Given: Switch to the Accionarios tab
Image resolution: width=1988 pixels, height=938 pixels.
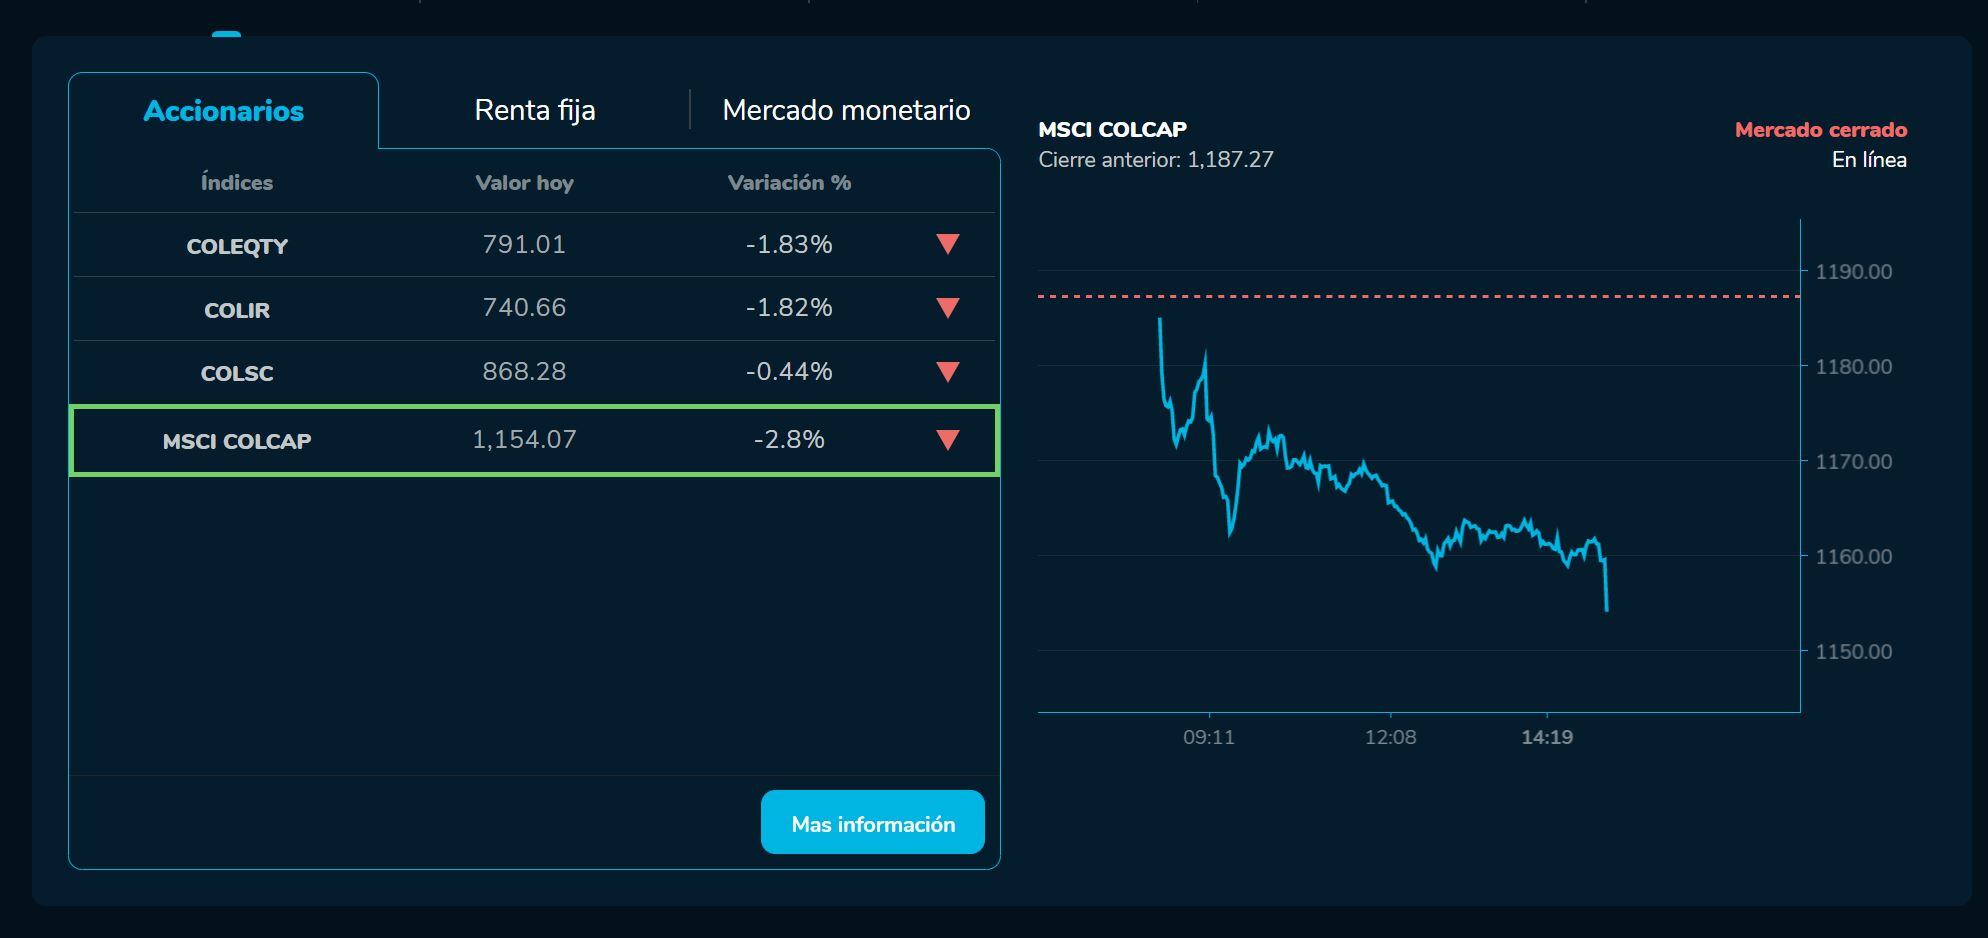Looking at the screenshot, I should [223, 110].
